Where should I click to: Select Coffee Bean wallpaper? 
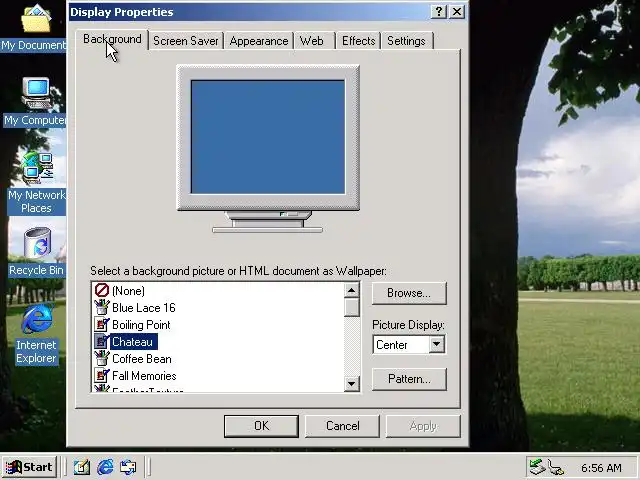pyautogui.click(x=142, y=359)
